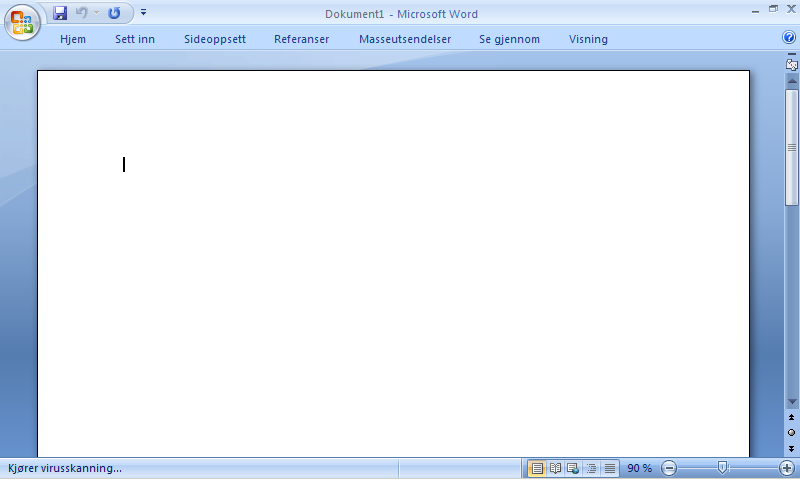The image size is (800, 480).
Task: Click the Undo arrow icon
Action: tap(82, 13)
